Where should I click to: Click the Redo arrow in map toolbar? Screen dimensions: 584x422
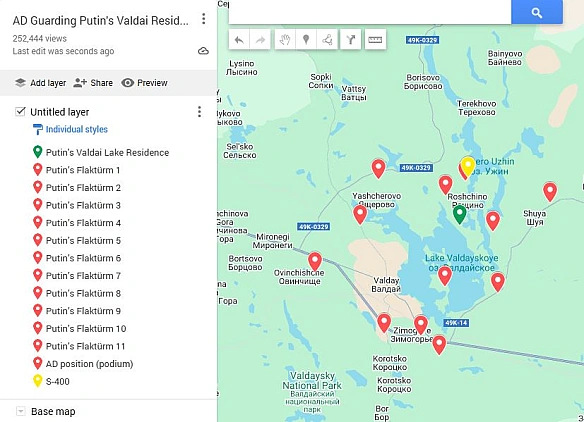tap(260, 39)
